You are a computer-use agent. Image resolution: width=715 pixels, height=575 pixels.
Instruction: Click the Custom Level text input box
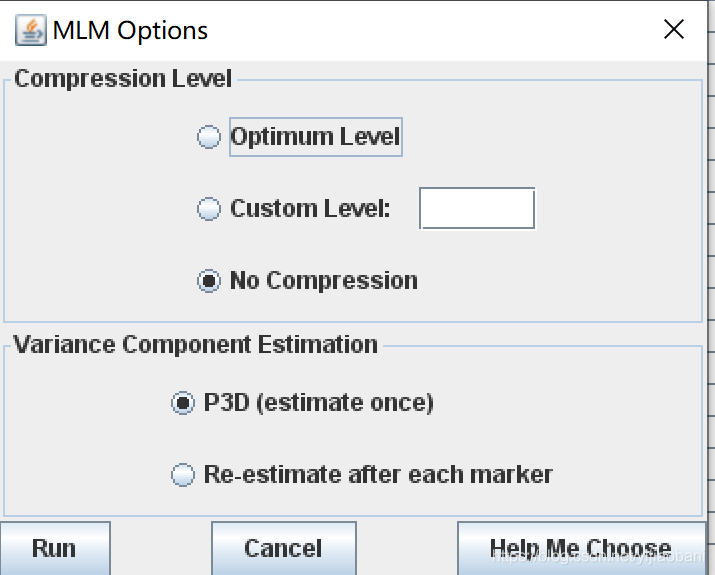(x=477, y=209)
